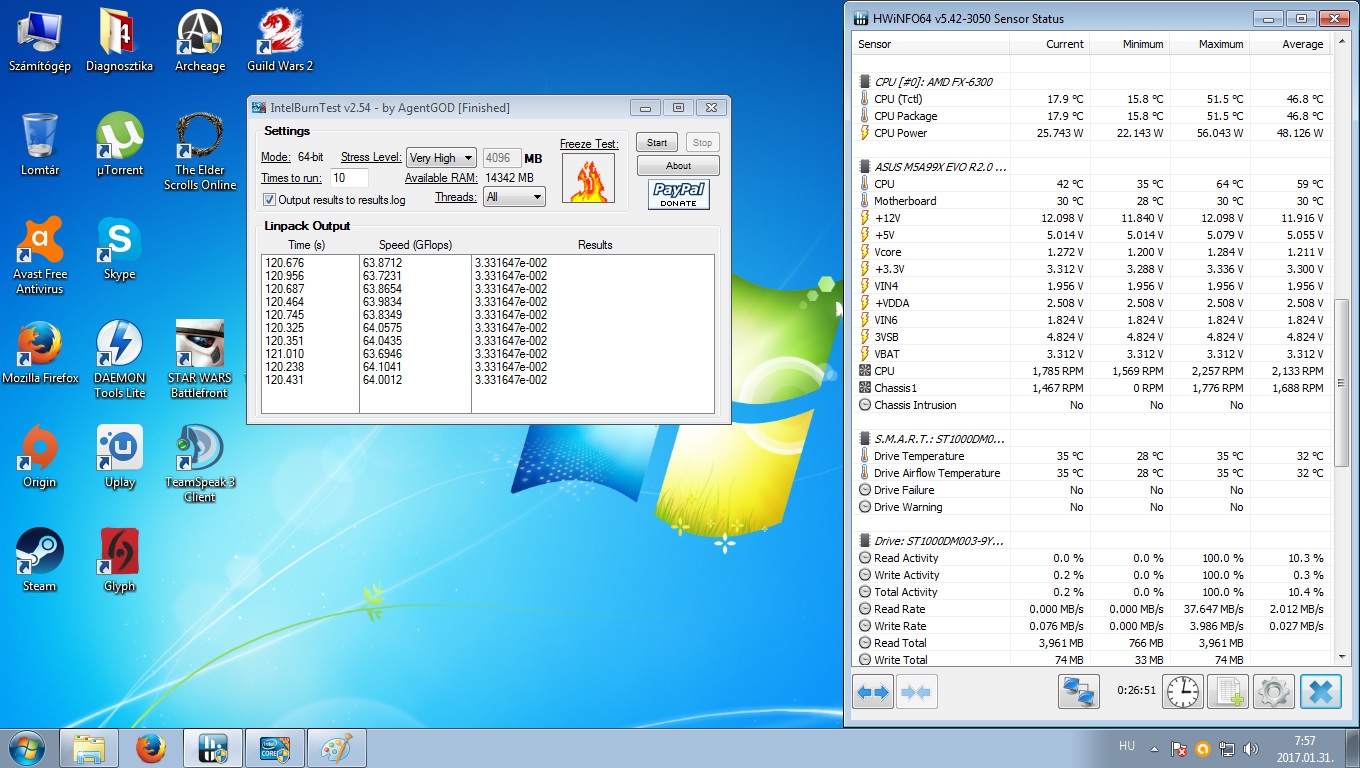The width and height of the screenshot is (1360, 768).
Task: Select the Guild Wars 2 shortcut
Action: (x=280, y=41)
